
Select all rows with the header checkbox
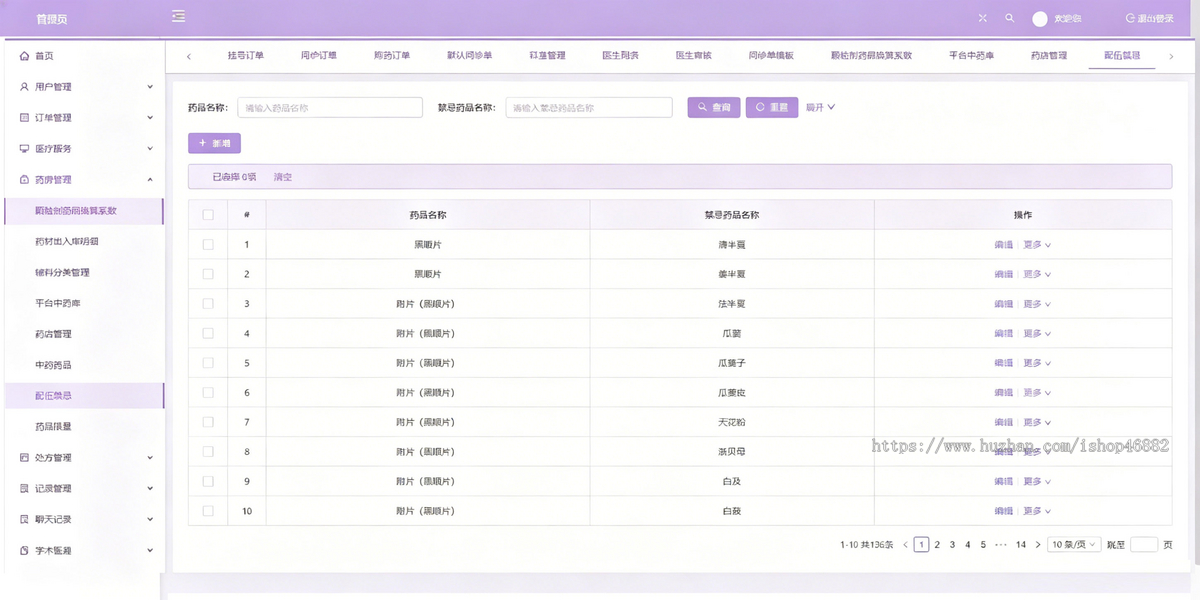208,215
